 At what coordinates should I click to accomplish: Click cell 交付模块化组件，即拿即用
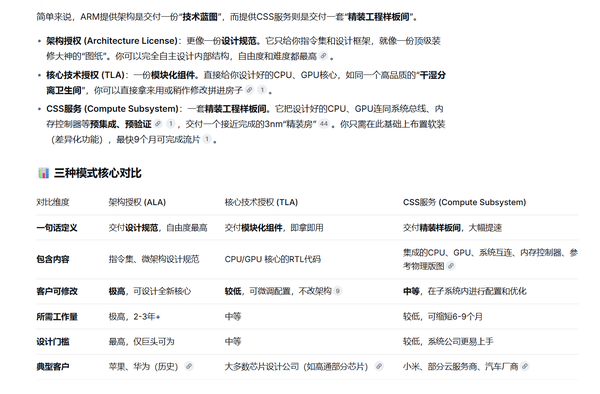pos(274,228)
